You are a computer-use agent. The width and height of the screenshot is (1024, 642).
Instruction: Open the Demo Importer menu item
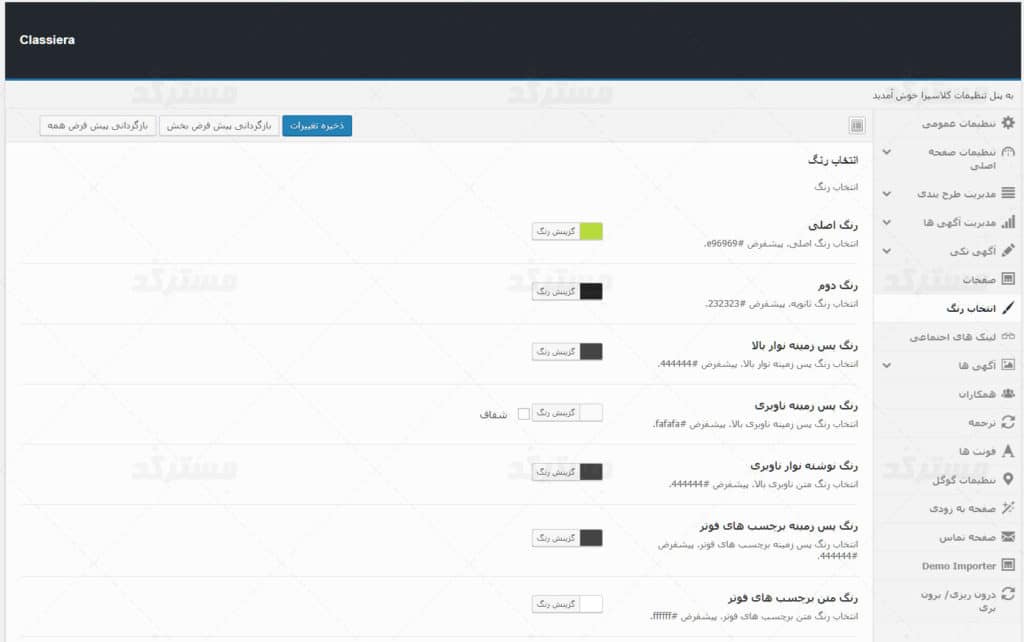point(948,565)
